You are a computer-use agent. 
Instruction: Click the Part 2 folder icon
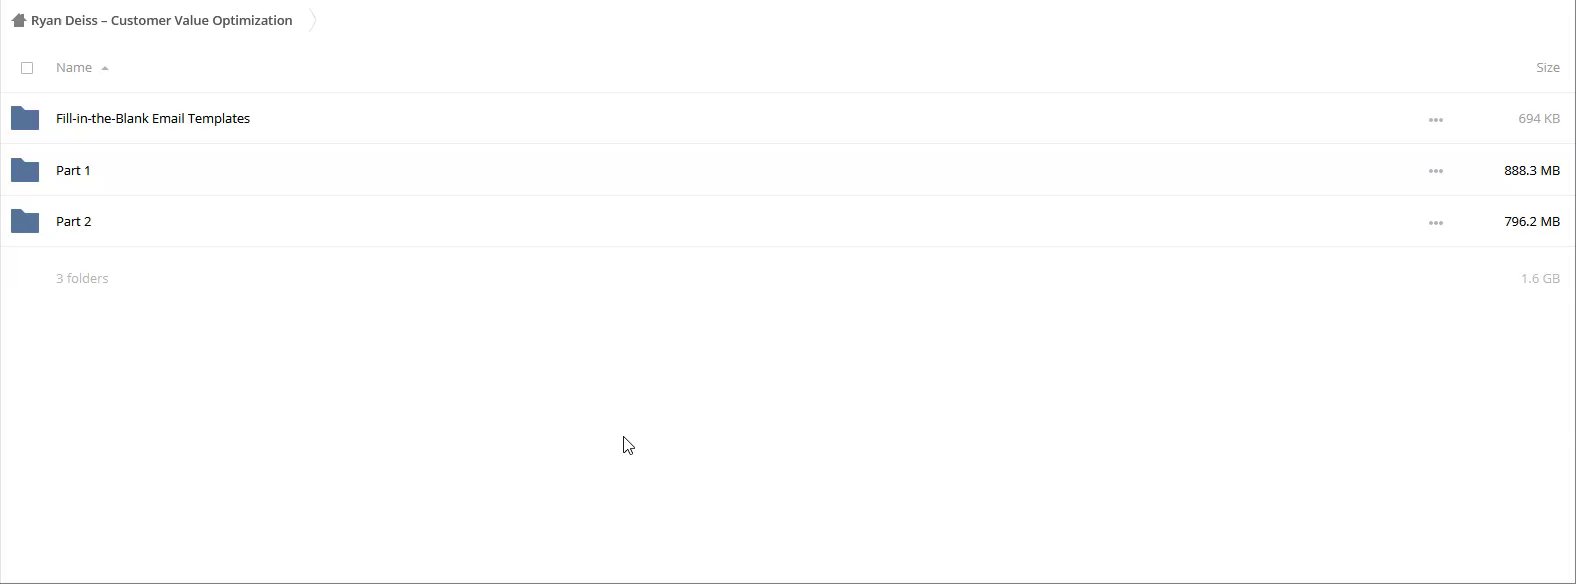pyautogui.click(x=25, y=221)
